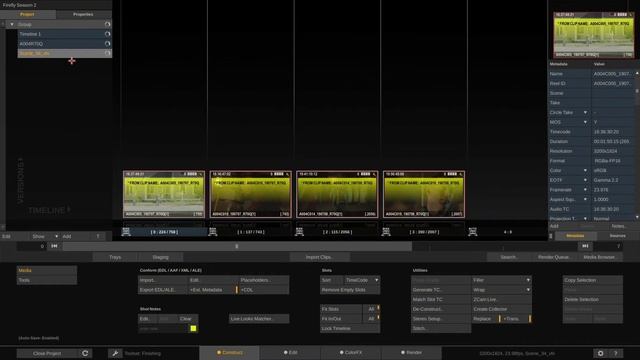Select the second clip thumbnail 16:36:47
Viewport: 640px width, 360px height.
251,194
